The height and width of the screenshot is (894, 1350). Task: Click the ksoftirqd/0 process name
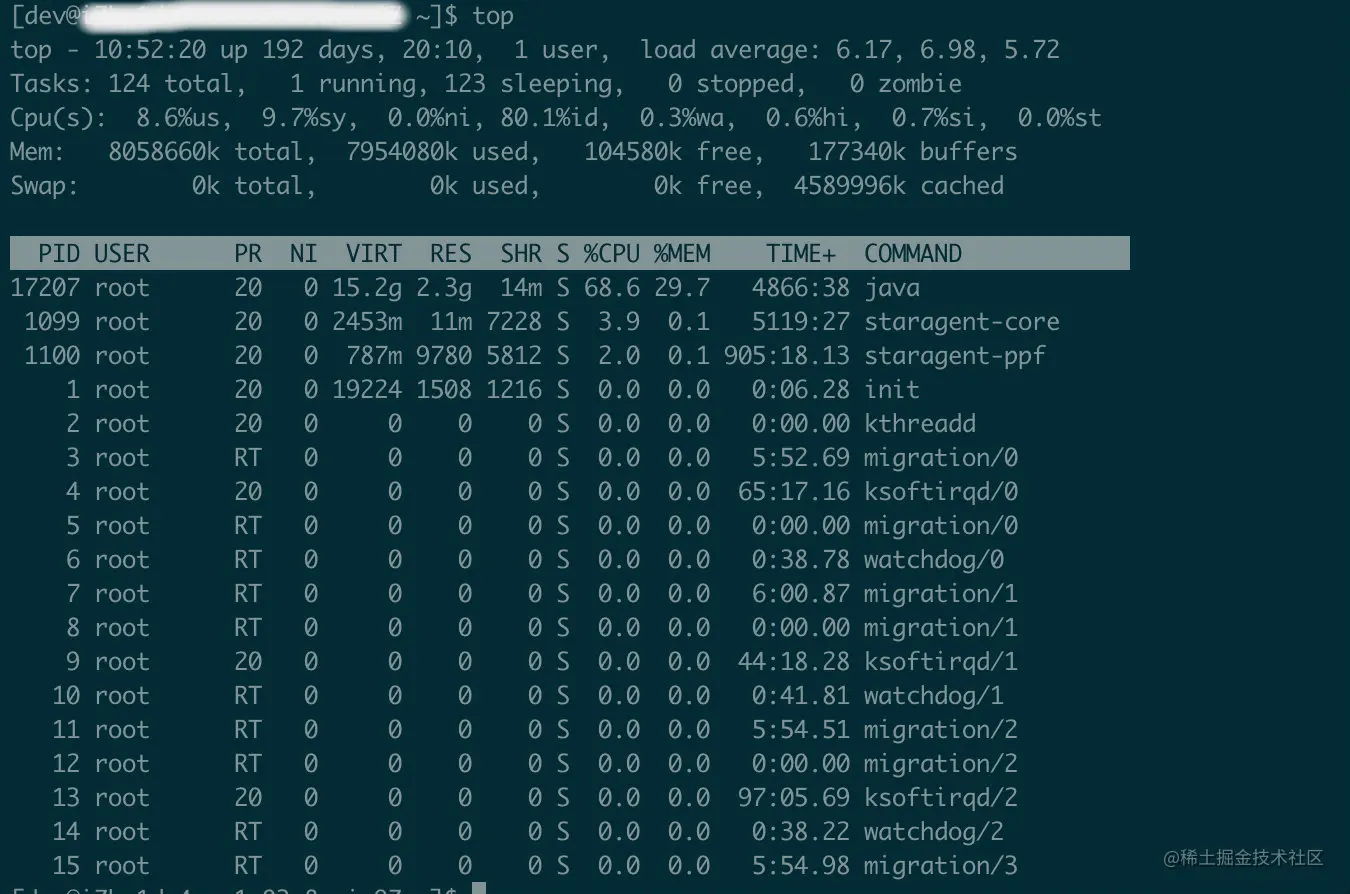tap(941, 492)
